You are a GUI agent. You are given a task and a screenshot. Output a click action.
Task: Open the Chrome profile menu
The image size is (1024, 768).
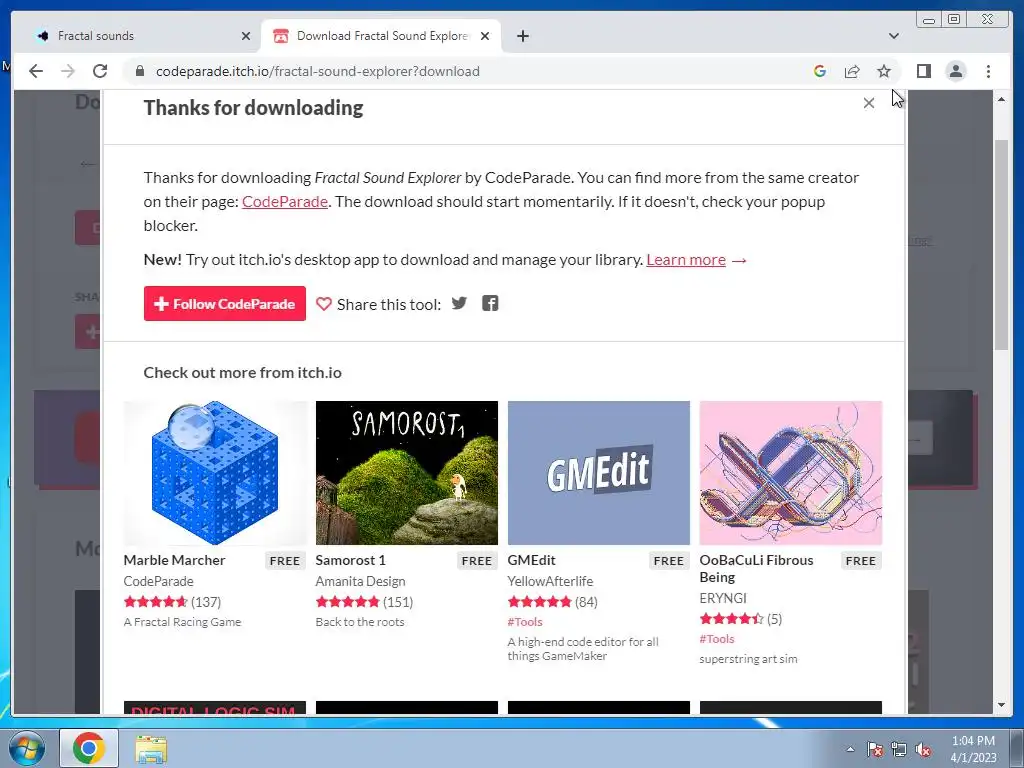pos(956,71)
